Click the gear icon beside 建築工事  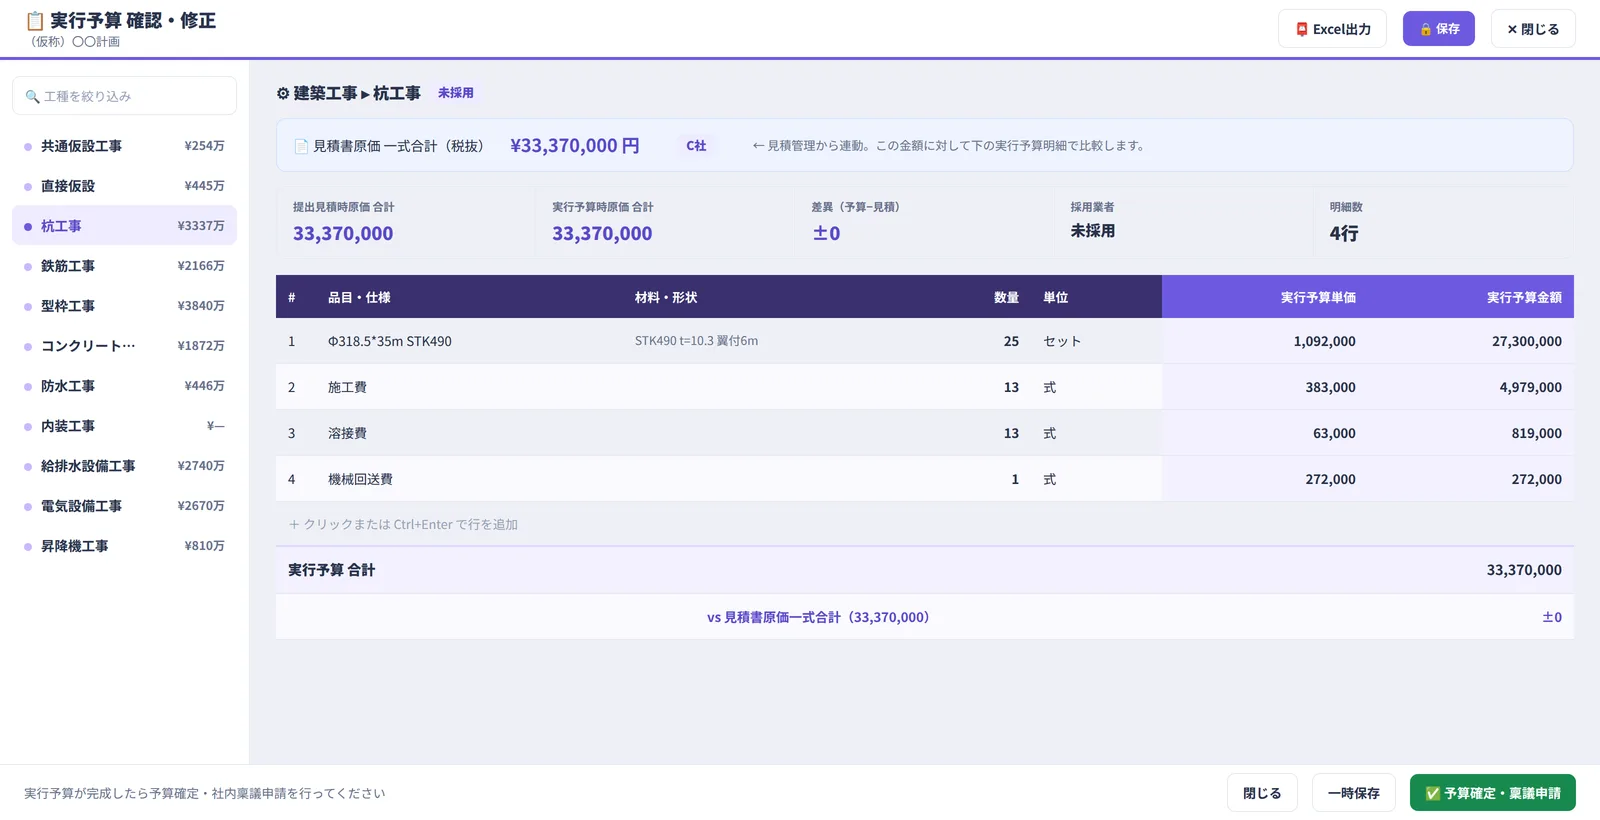(x=283, y=93)
